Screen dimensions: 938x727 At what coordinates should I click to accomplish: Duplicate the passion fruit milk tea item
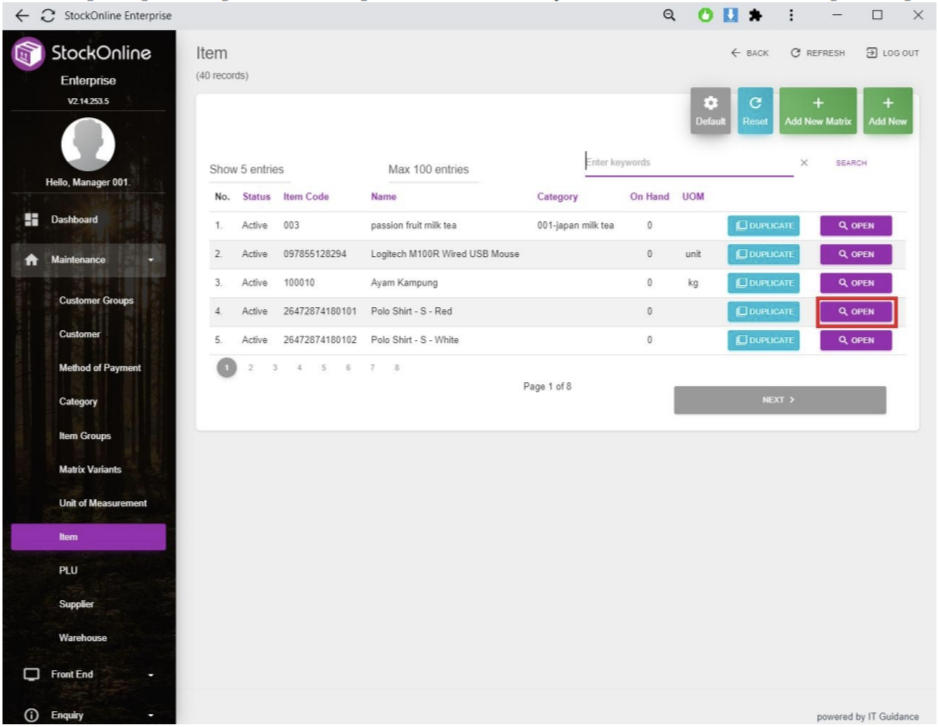[x=763, y=226]
